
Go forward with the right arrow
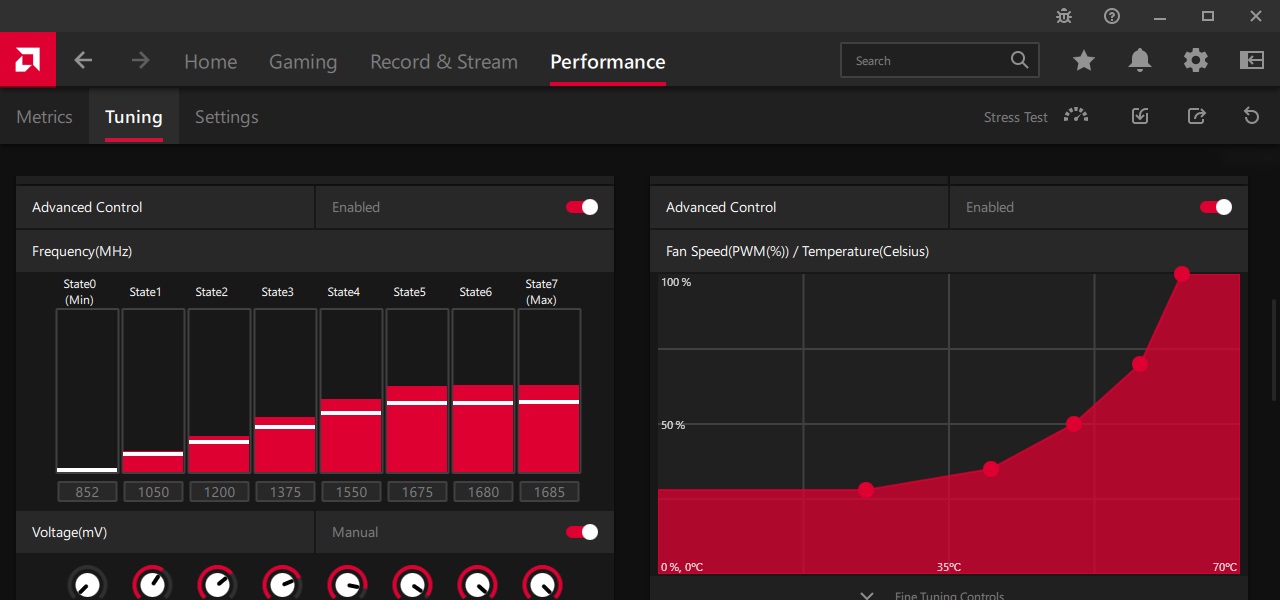[x=140, y=61]
